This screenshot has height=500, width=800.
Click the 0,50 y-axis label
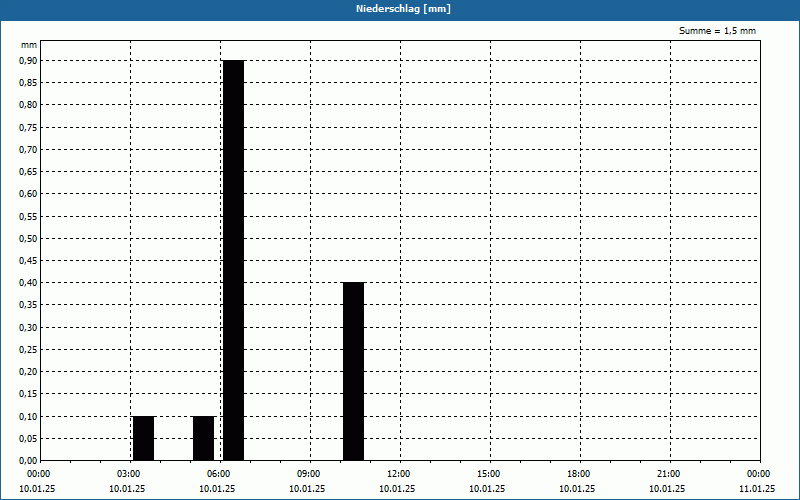(x=28, y=238)
